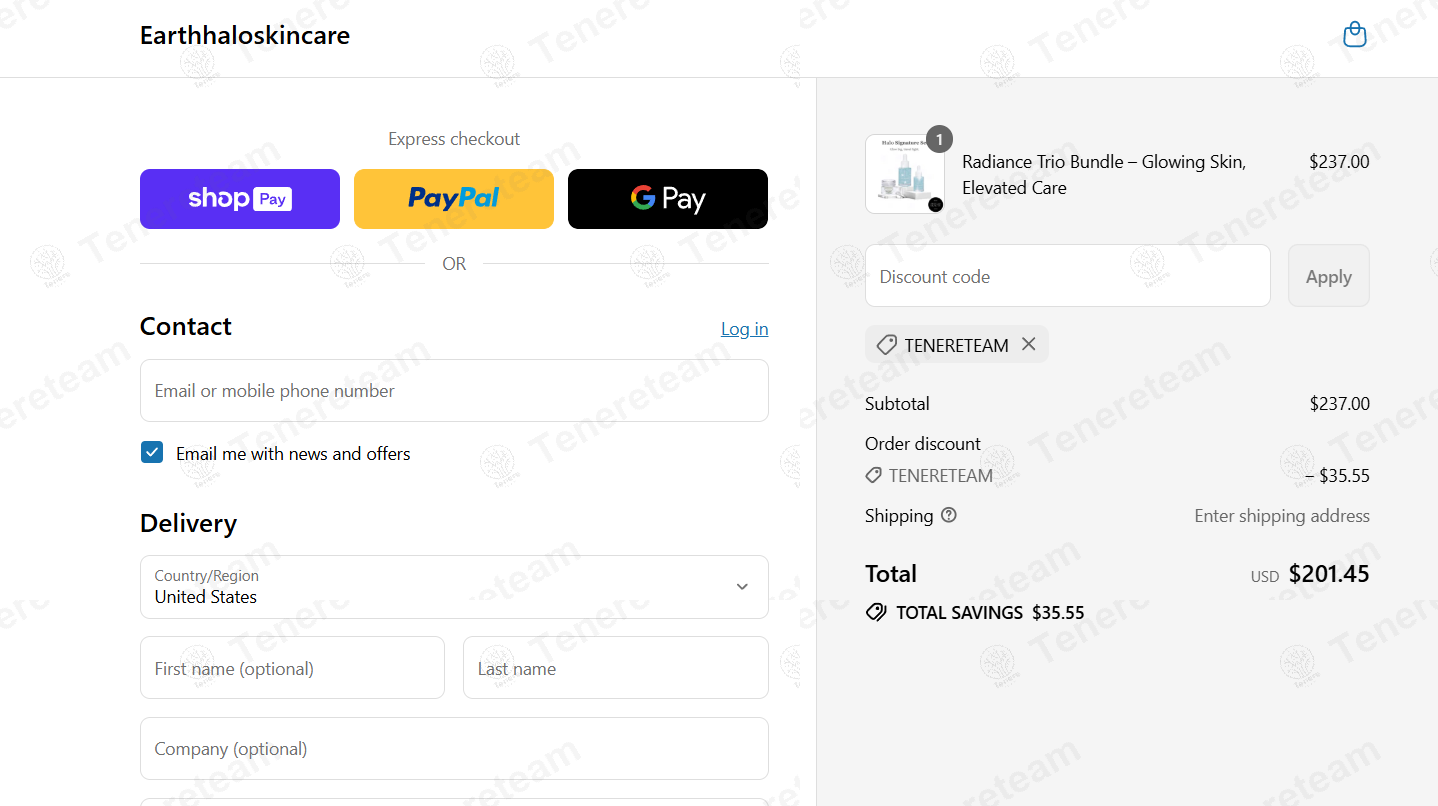Pay with Google Pay express checkout
The image size is (1438, 806).
tap(668, 199)
